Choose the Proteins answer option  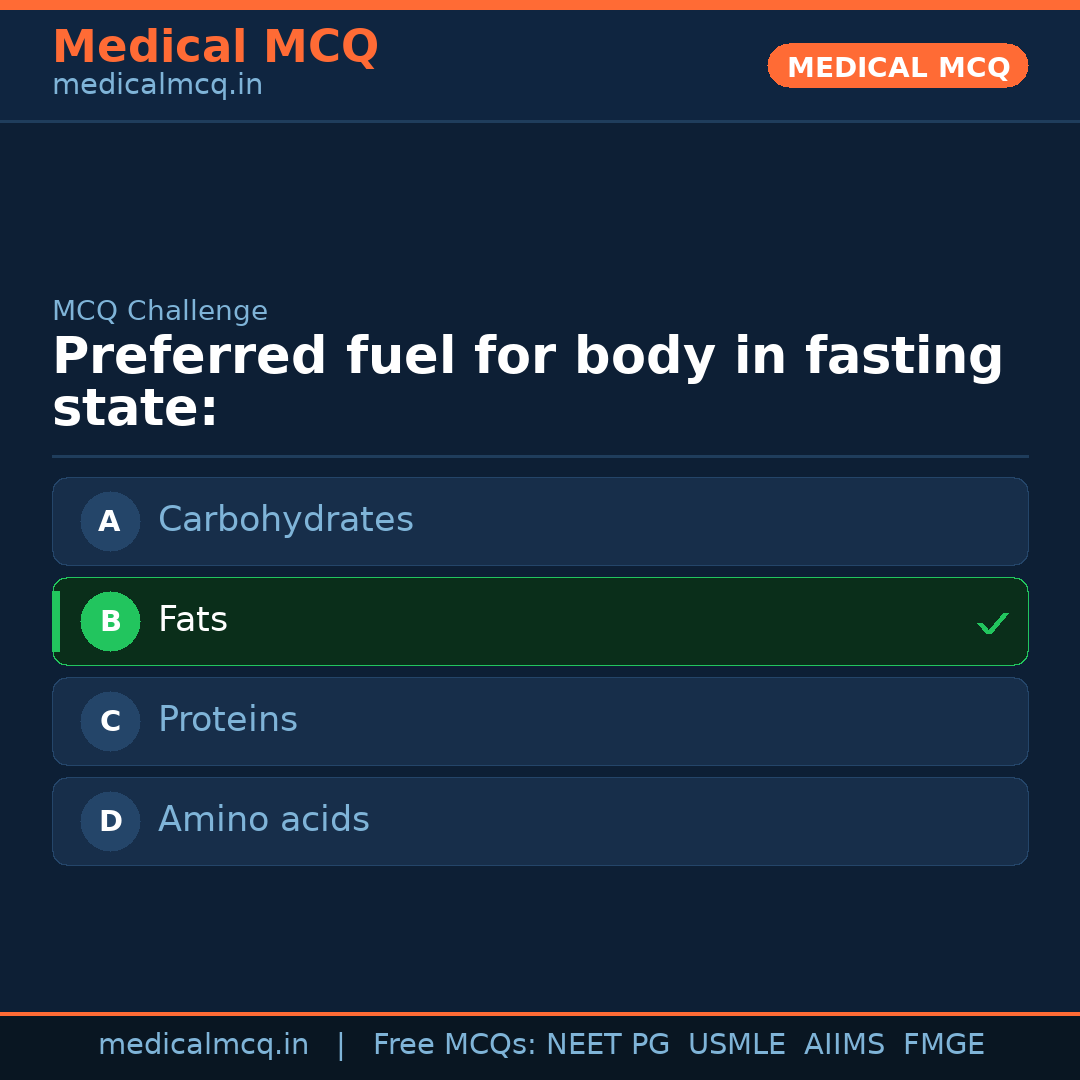(540, 721)
